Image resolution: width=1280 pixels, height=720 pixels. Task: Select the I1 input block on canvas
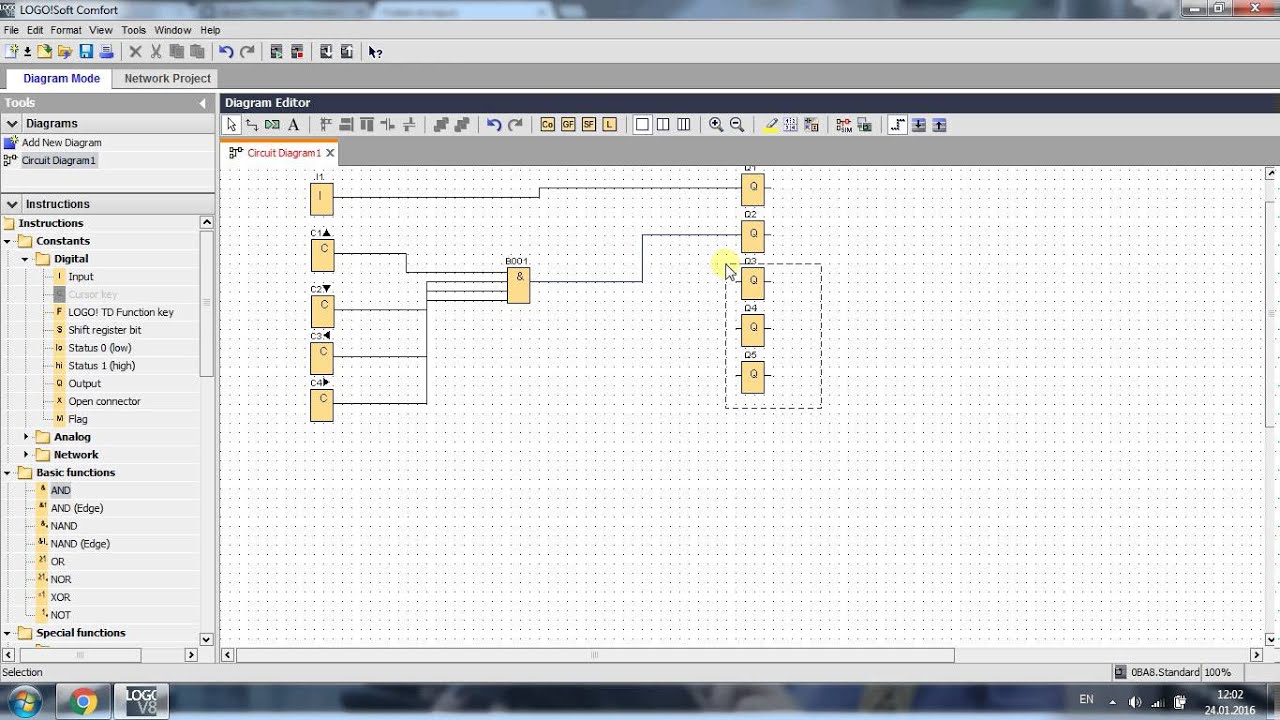pos(321,198)
